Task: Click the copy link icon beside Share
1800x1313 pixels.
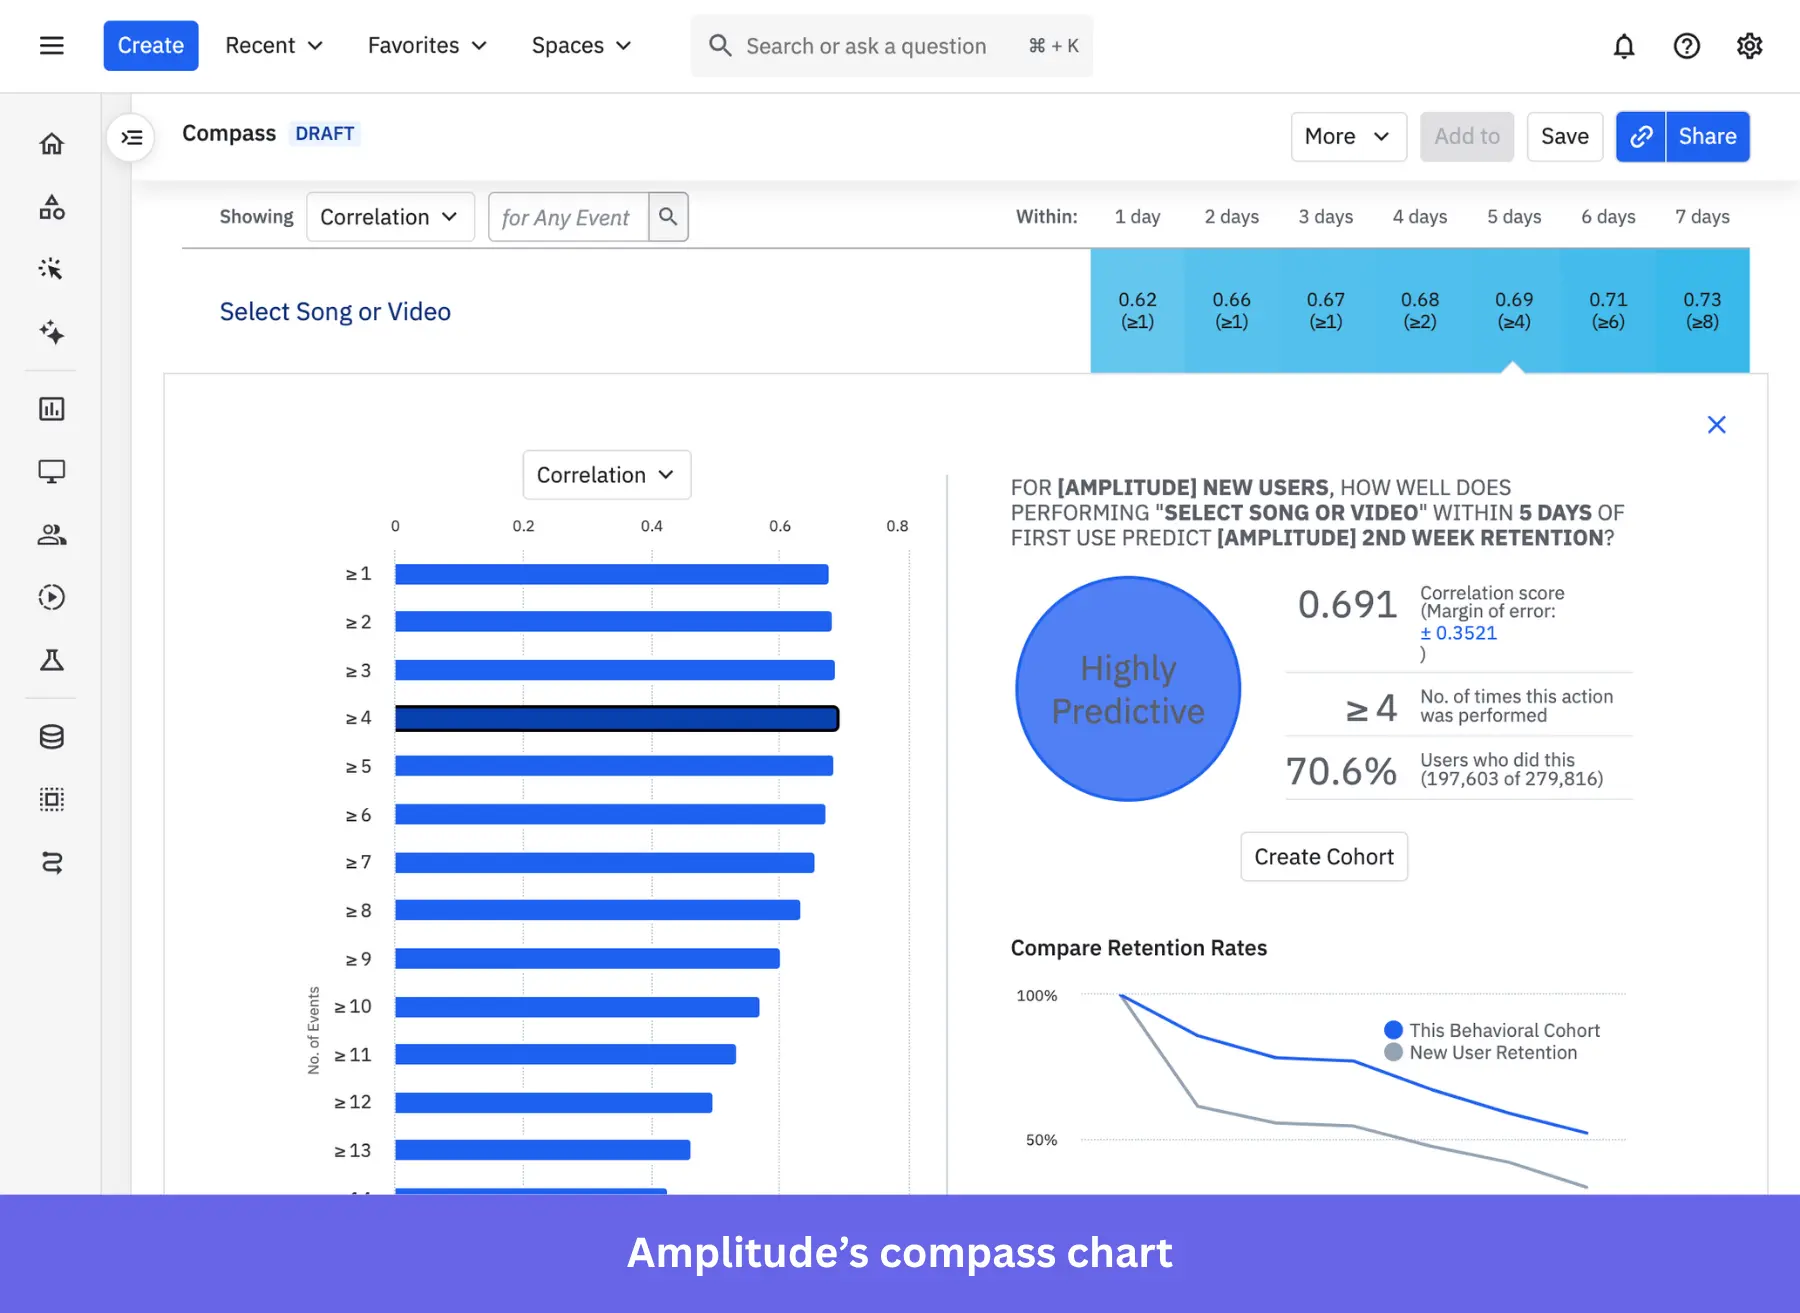Action: pyautogui.click(x=1640, y=137)
